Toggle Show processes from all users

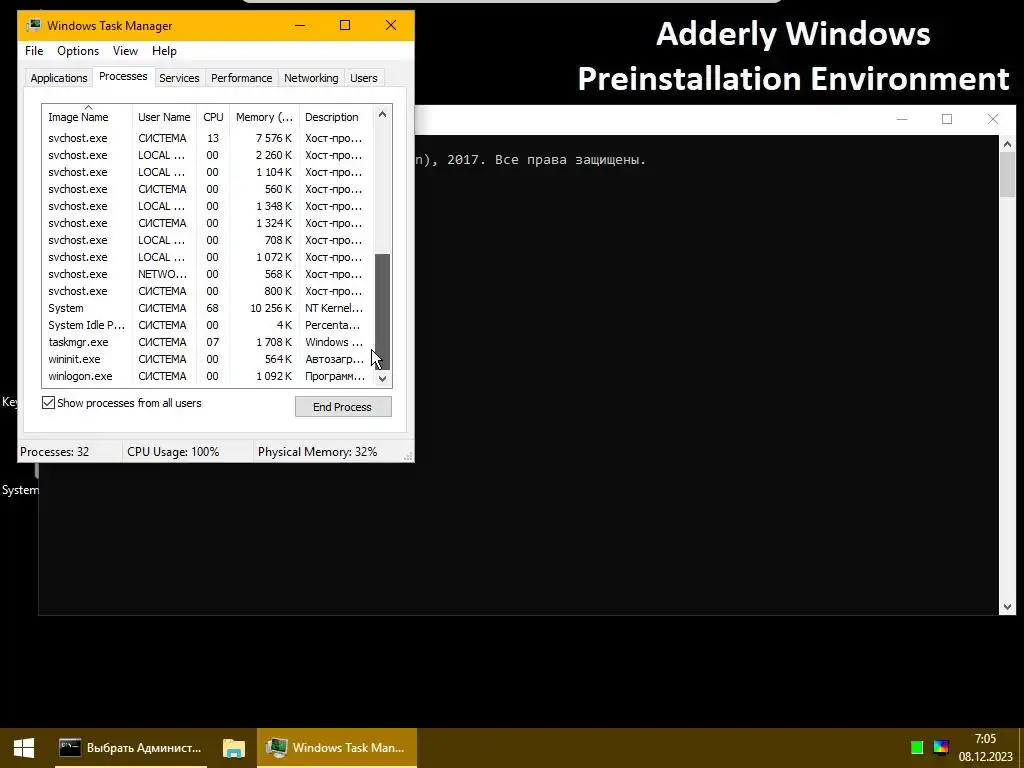coord(48,403)
